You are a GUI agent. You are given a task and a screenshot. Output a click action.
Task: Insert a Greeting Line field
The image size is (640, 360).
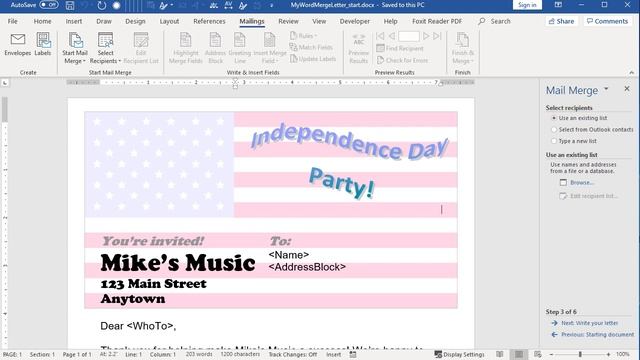(x=240, y=48)
